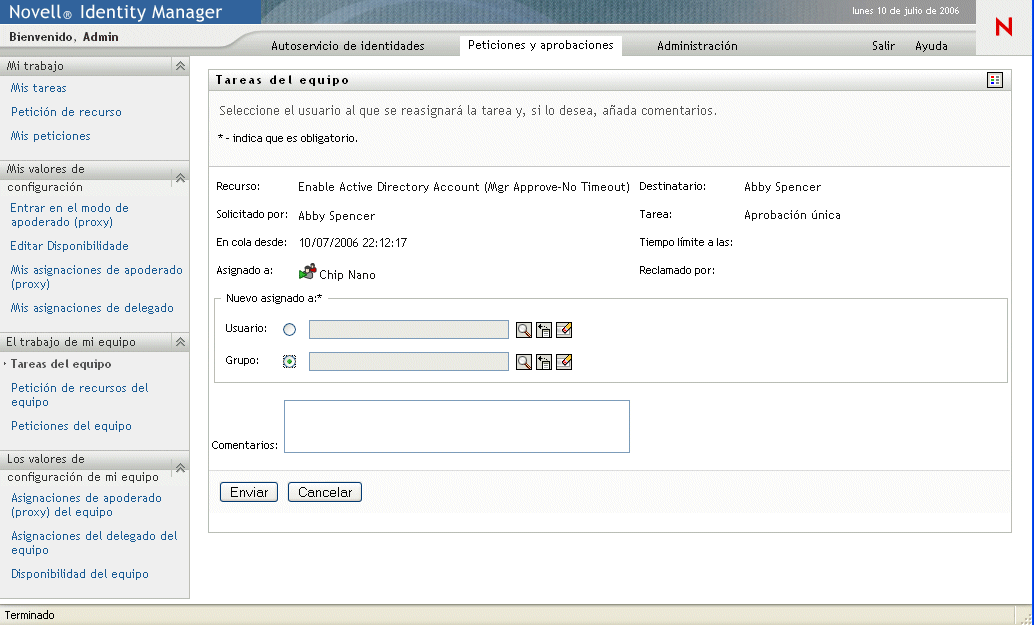Image resolution: width=1034 pixels, height=625 pixels.
Task: Open Disponibilidad del equipo link
Action: 80,574
